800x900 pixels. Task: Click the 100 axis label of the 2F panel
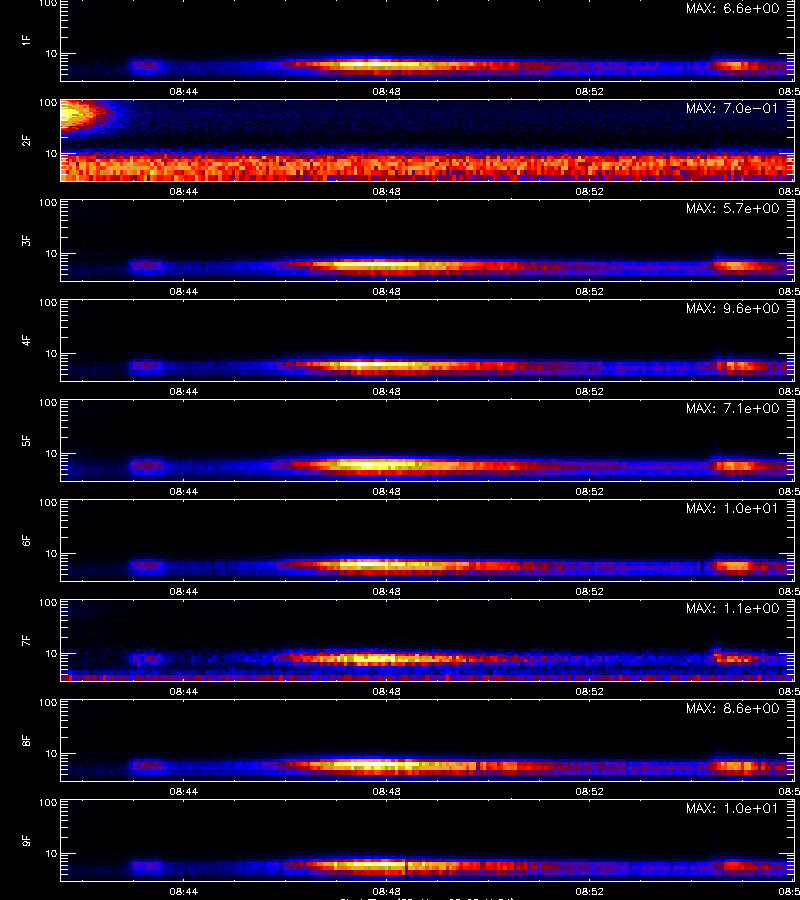[x=48, y=103]
